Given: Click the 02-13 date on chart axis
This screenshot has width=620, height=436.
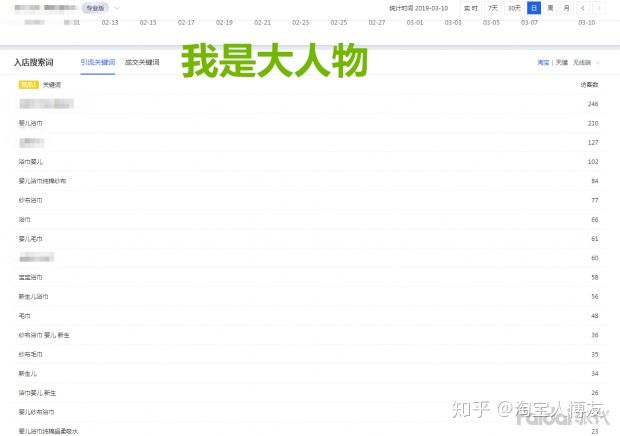Looking at the screenshot, I should click(110, 23).
